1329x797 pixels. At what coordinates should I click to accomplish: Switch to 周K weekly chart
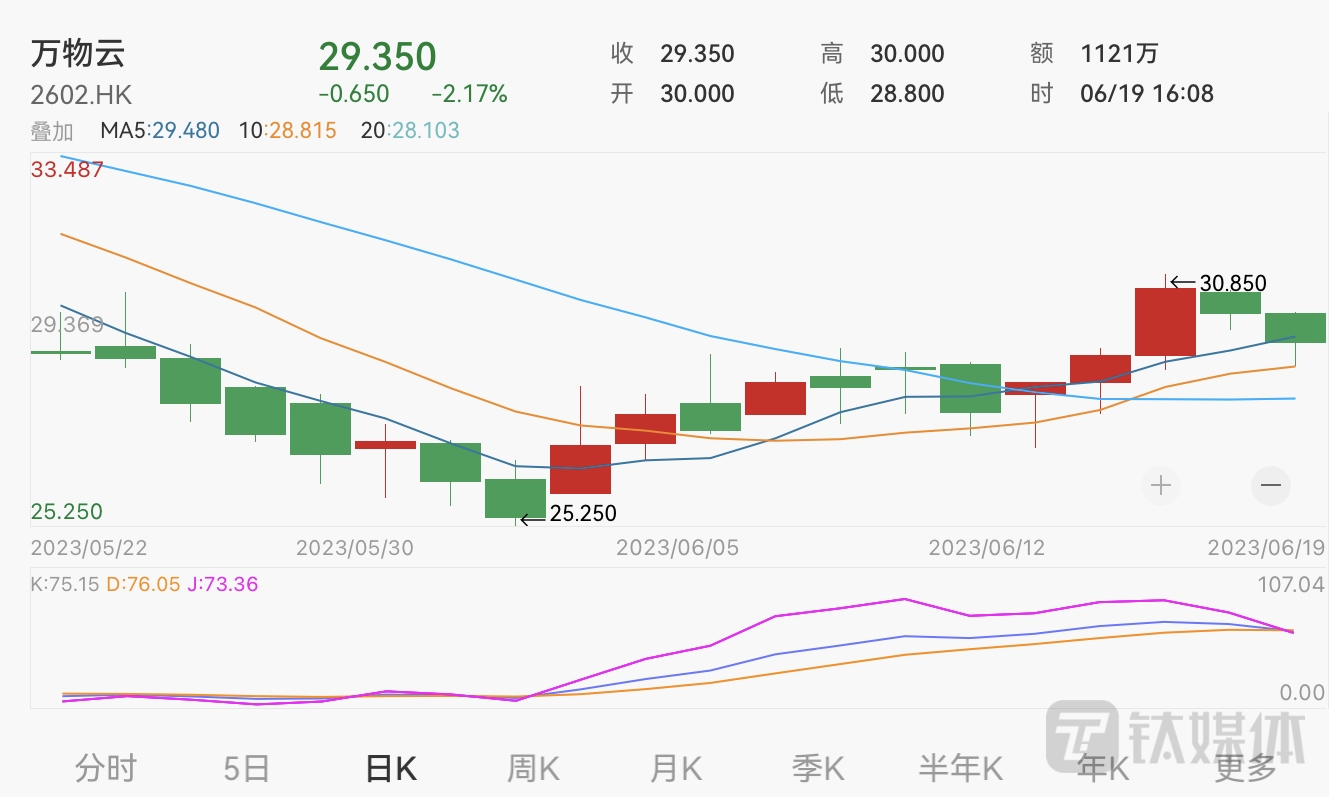533,768
